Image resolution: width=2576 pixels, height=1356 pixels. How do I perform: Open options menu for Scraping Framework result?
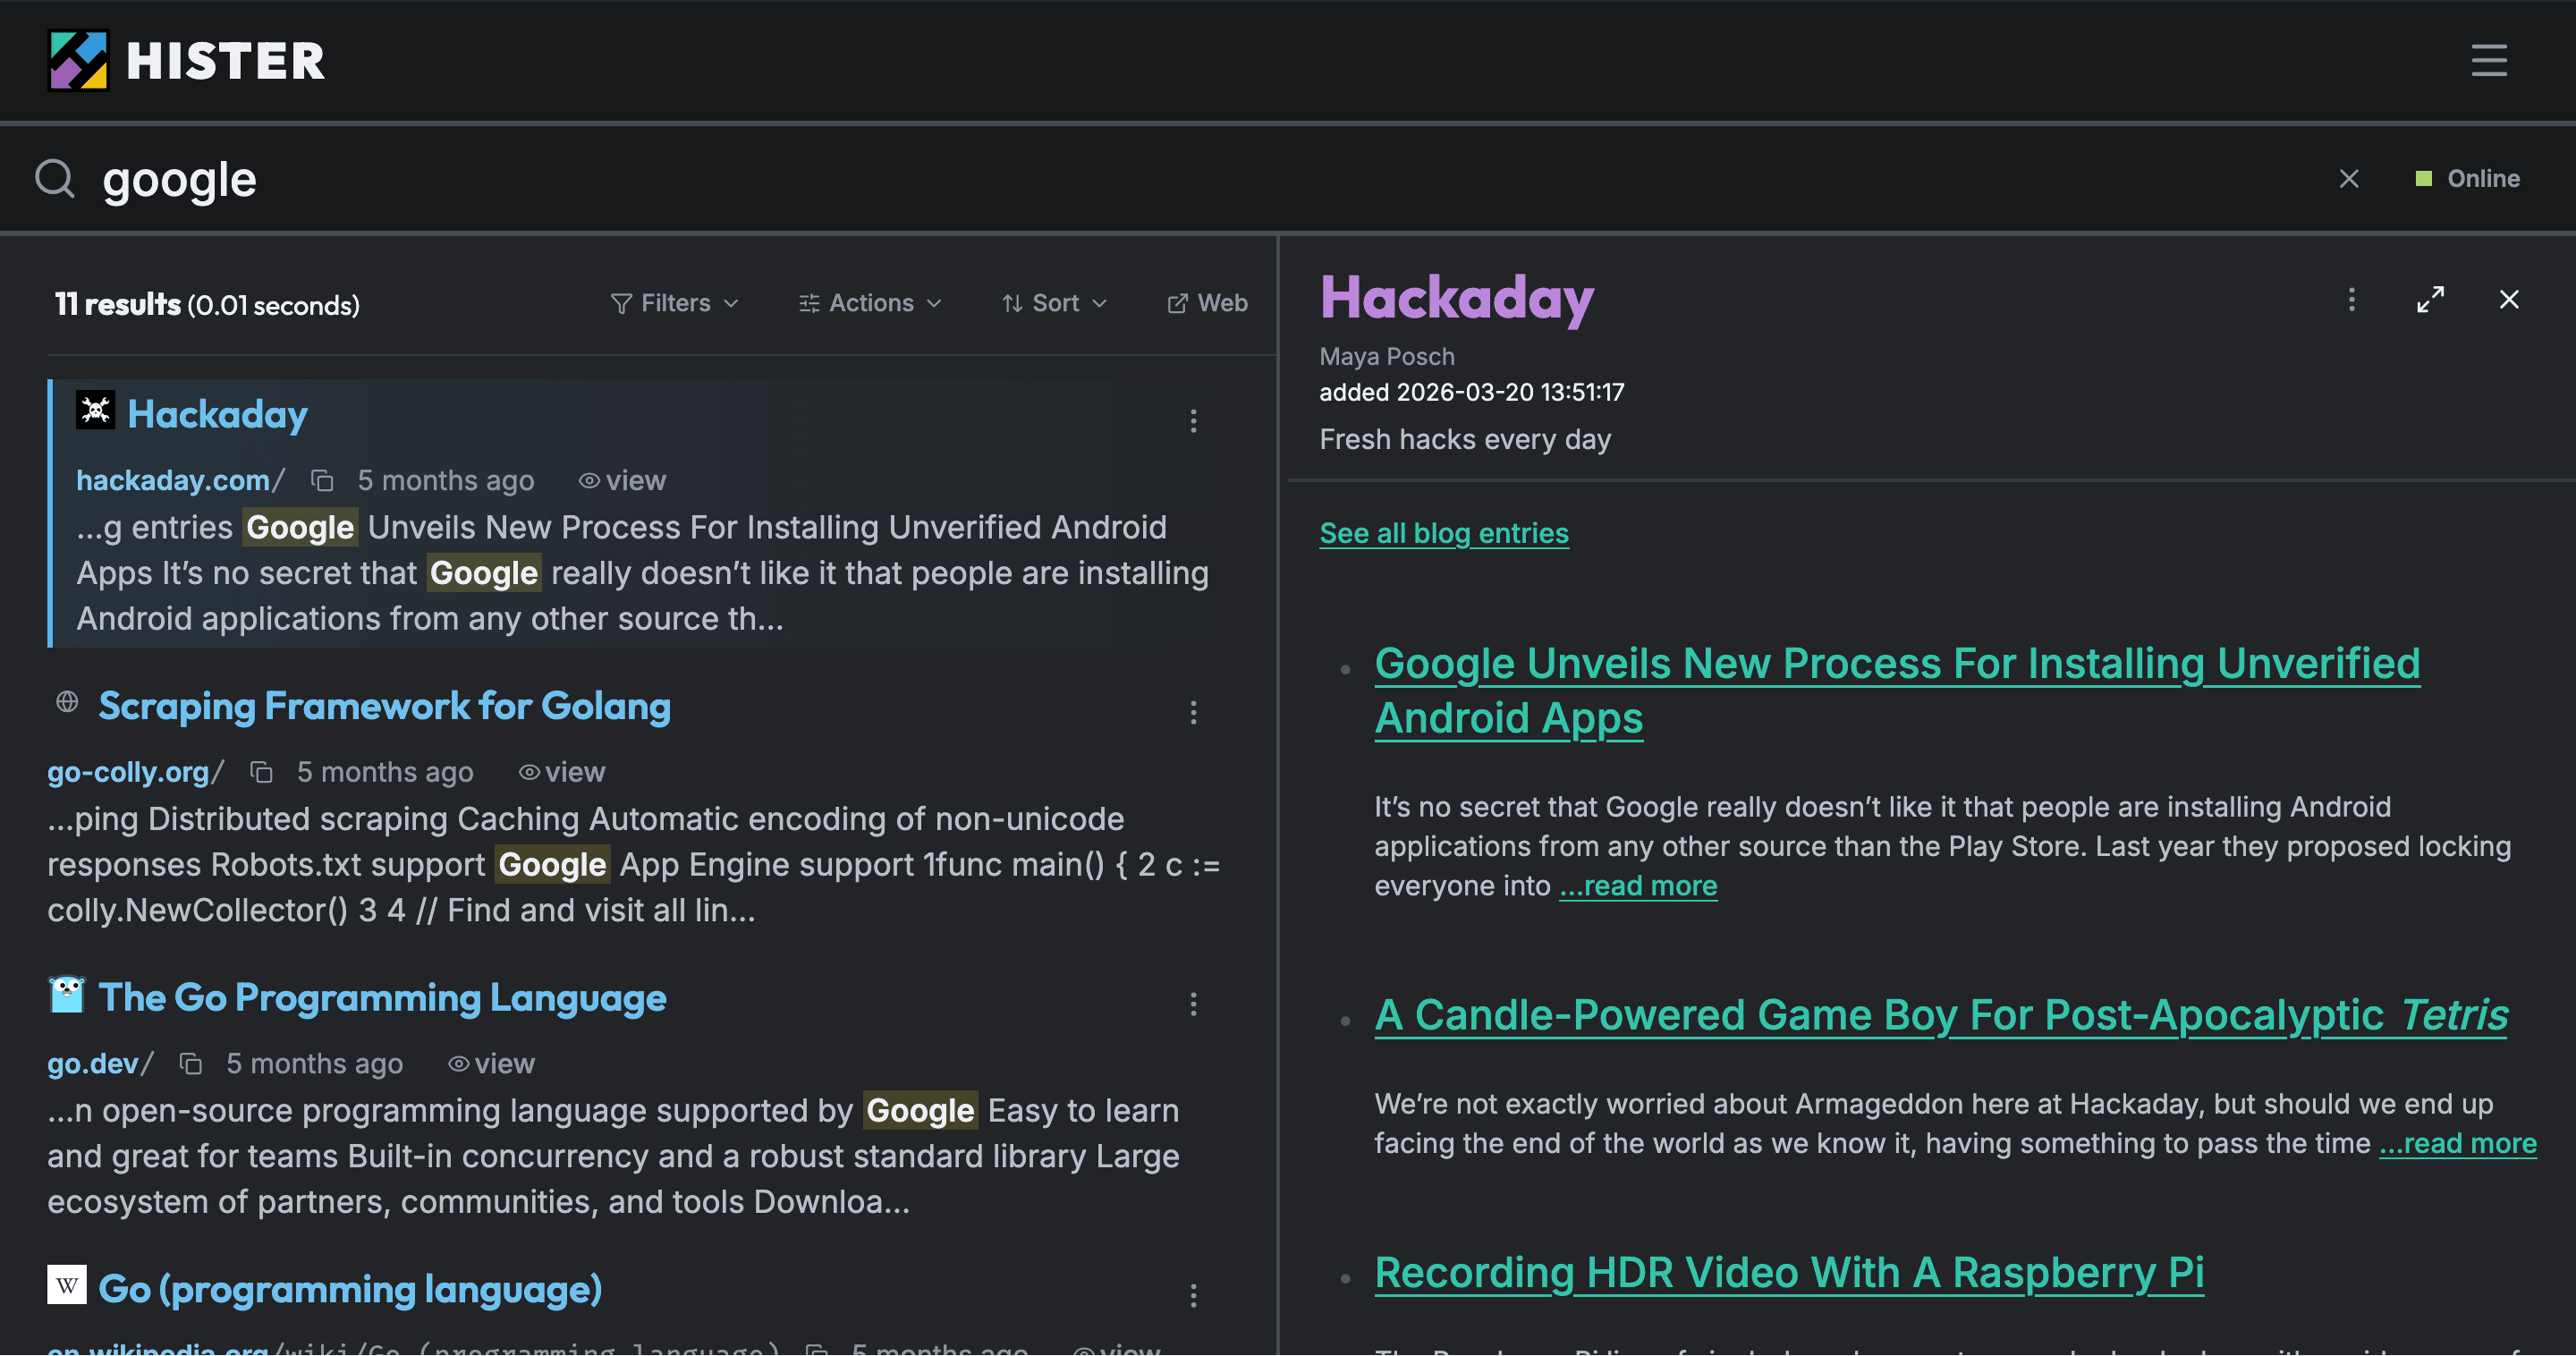point(1193,713)
